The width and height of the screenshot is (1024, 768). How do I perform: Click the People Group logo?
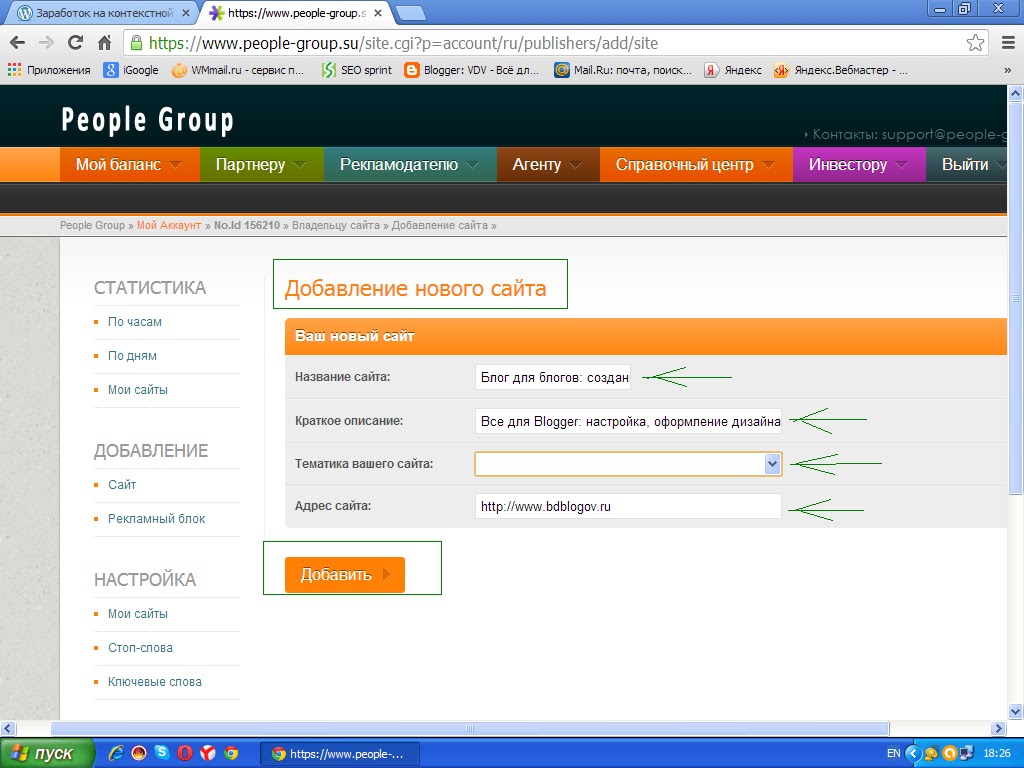[x=147, y=120]
